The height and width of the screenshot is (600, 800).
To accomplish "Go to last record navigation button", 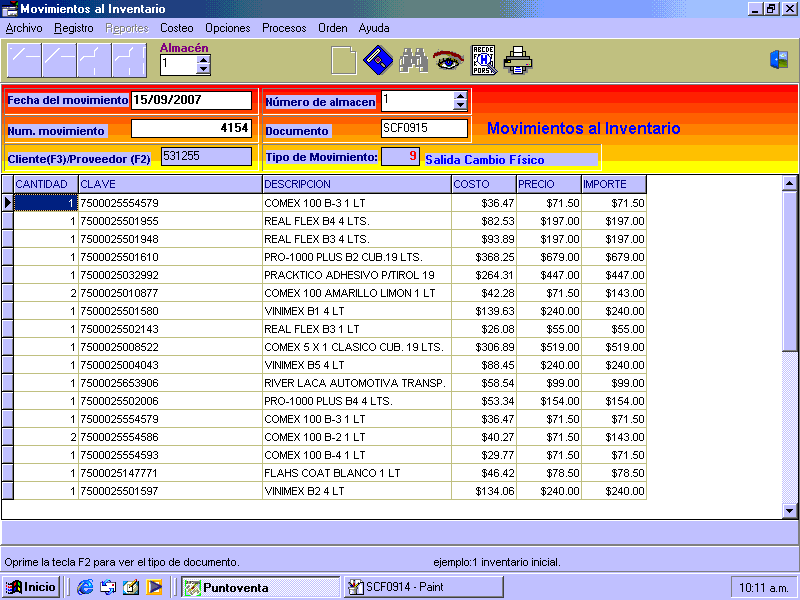I will [x=129, y=61].
